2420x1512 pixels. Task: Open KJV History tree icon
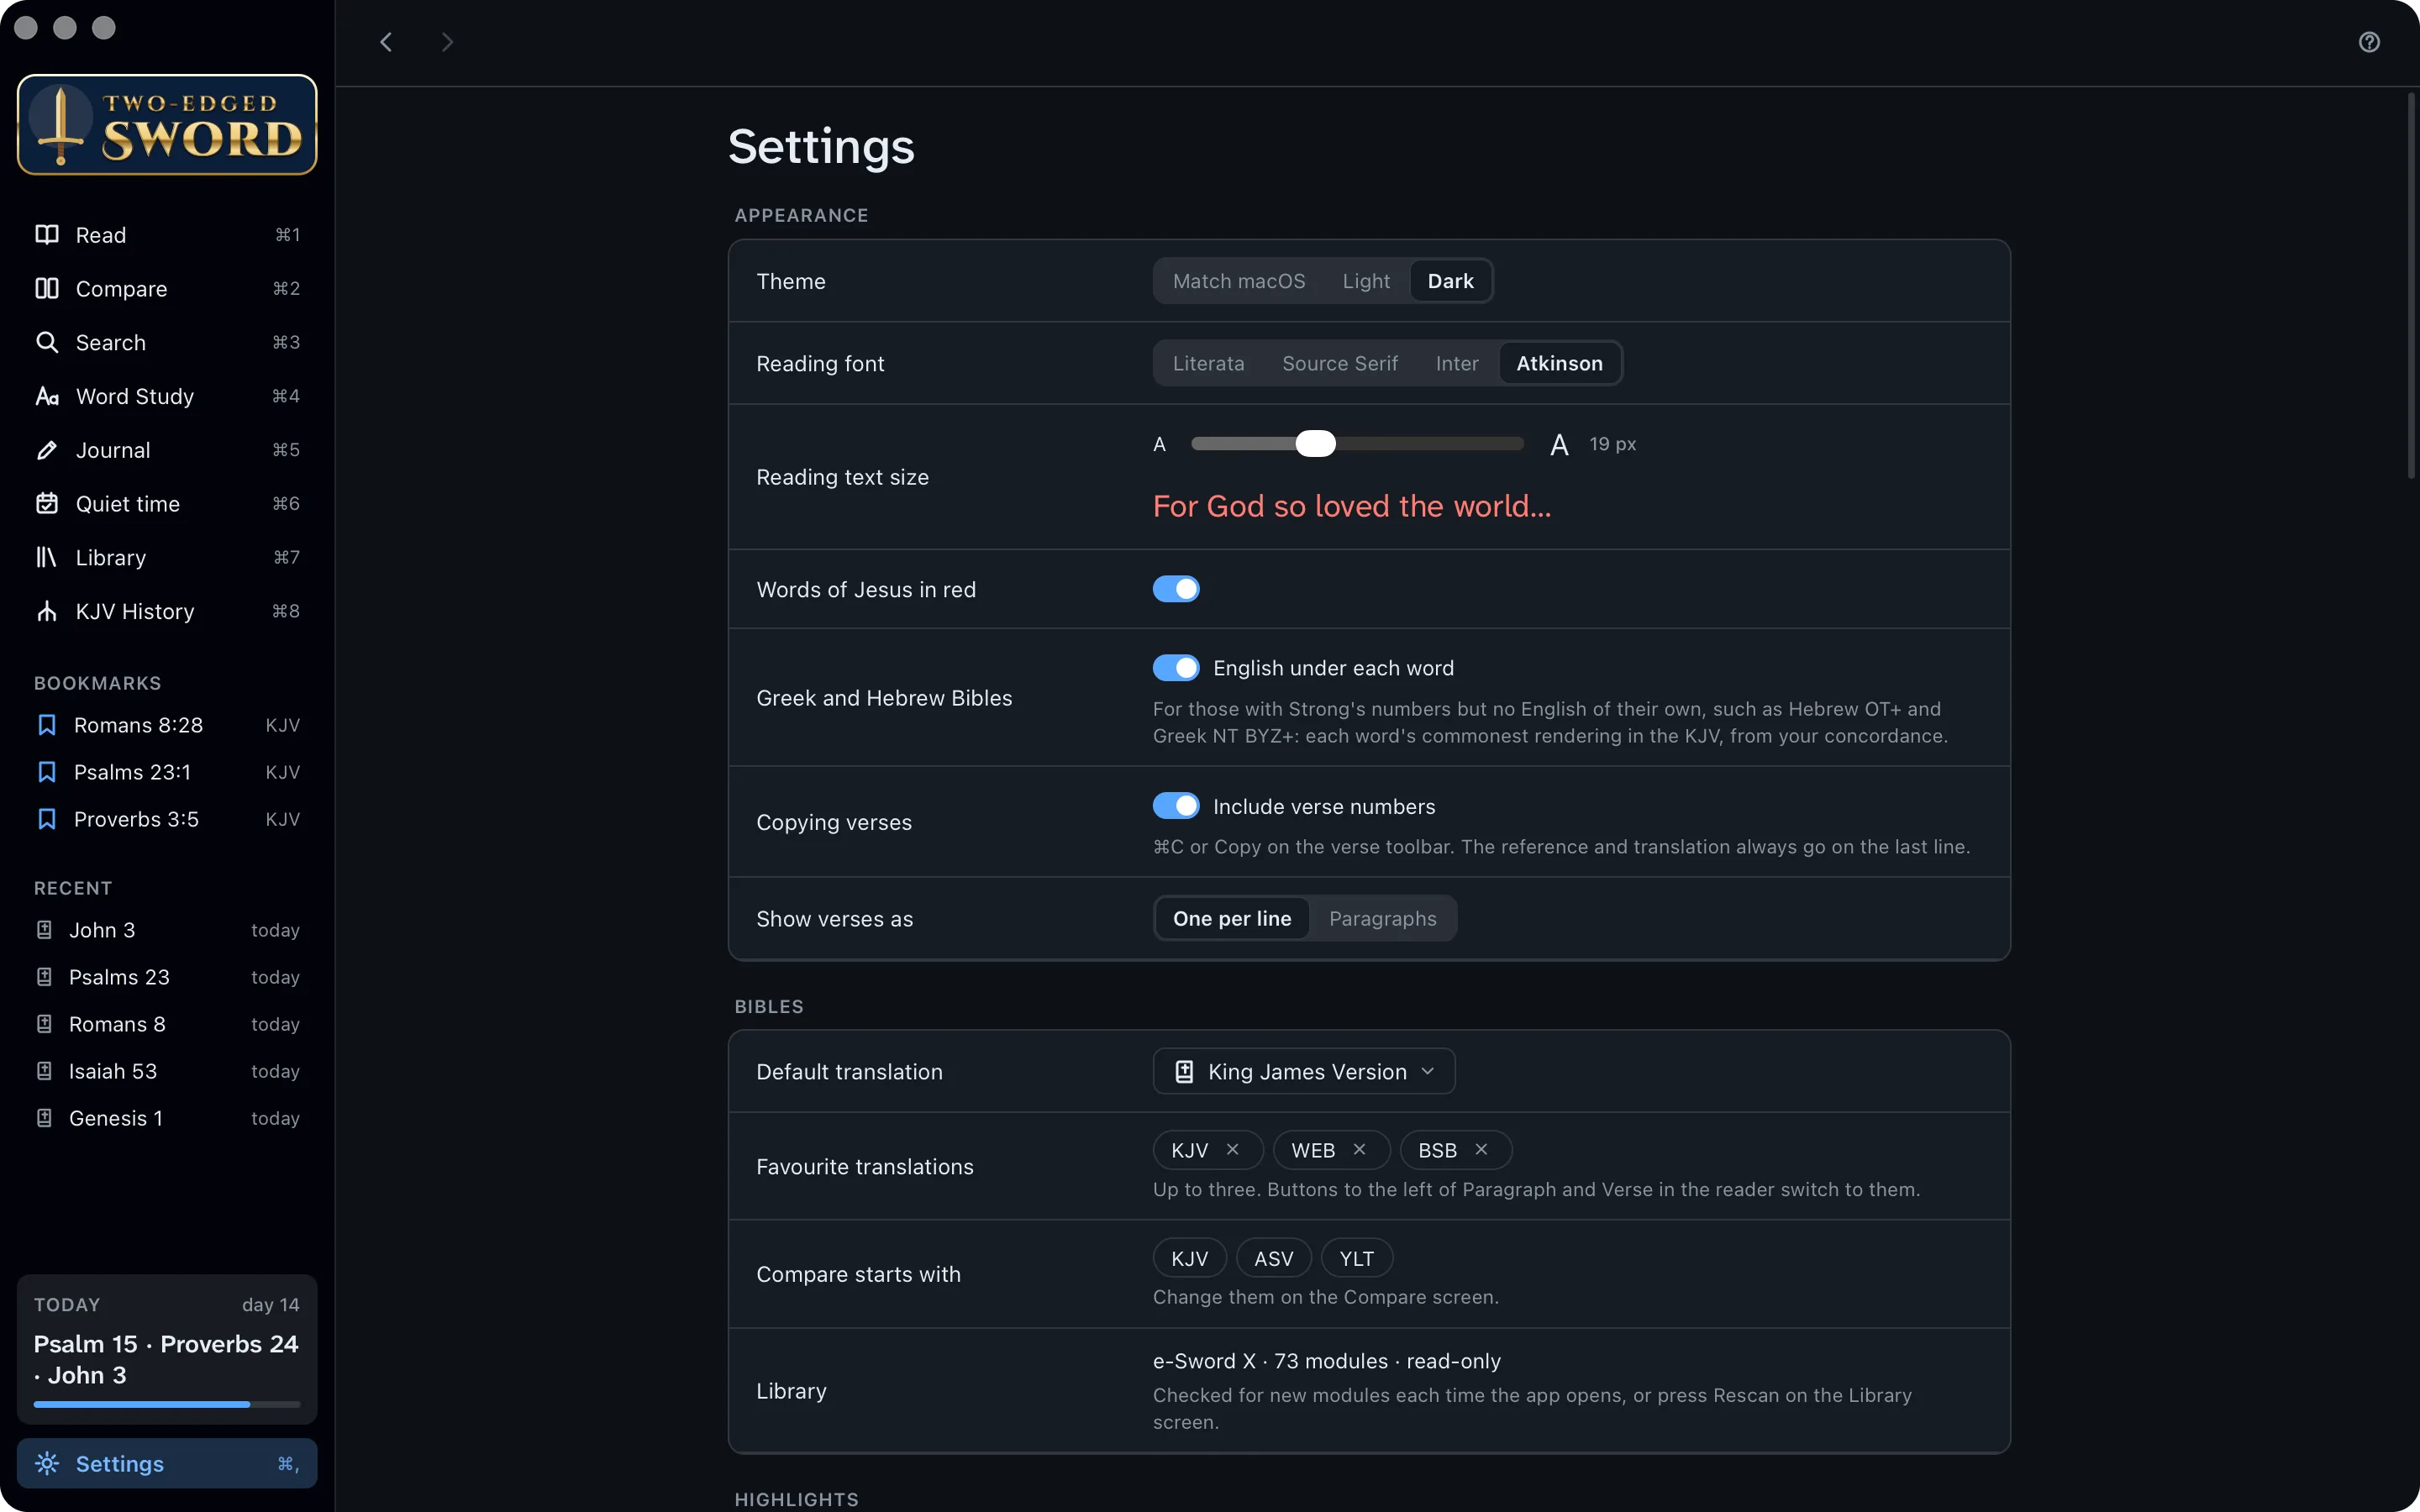click(x=47, y=612)
